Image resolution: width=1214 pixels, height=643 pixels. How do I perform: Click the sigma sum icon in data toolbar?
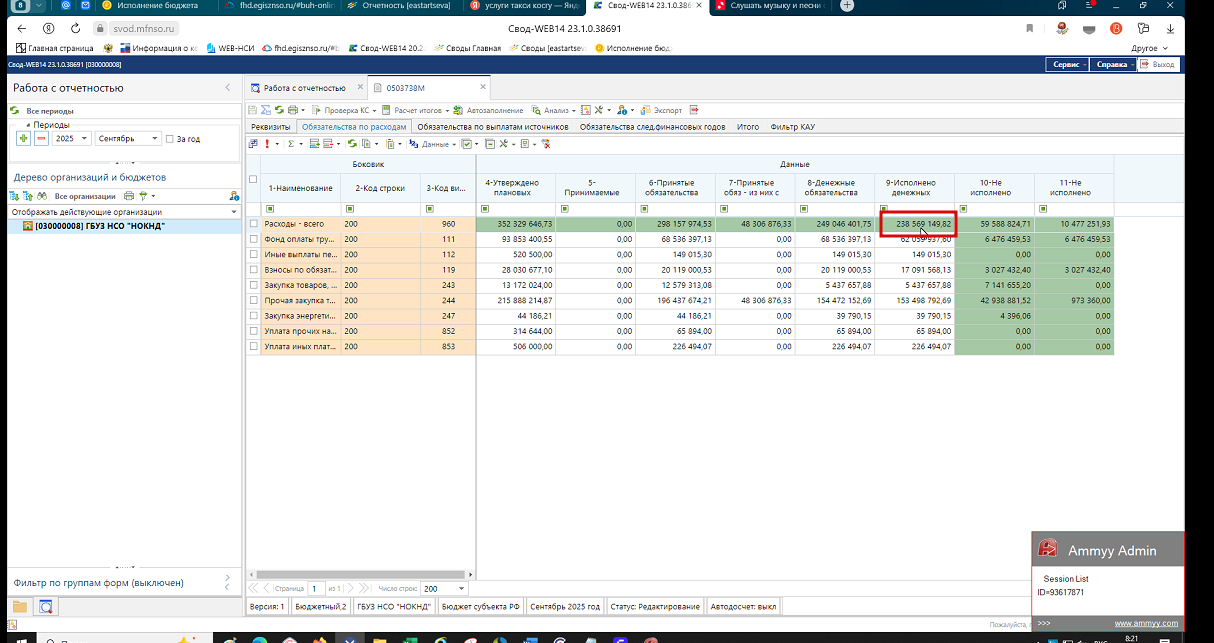pyautogui.click(x=290, y=144)
